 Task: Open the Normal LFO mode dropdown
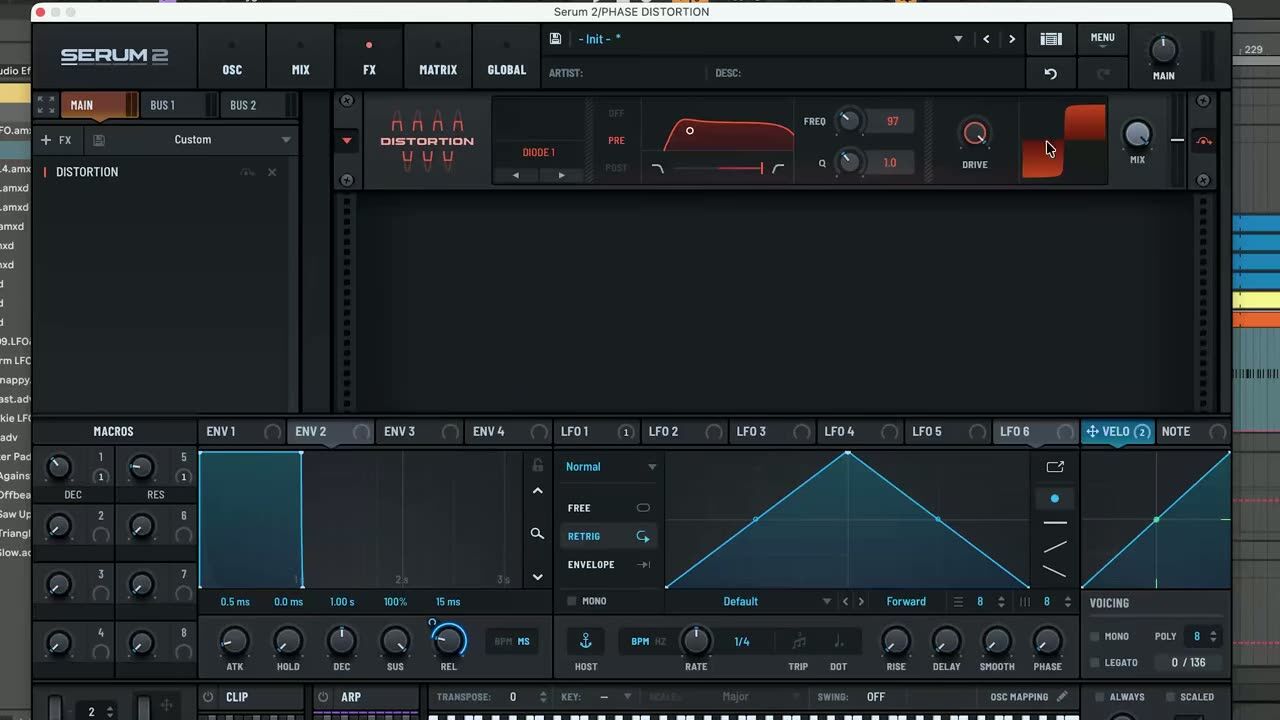(x=610, y=467)
